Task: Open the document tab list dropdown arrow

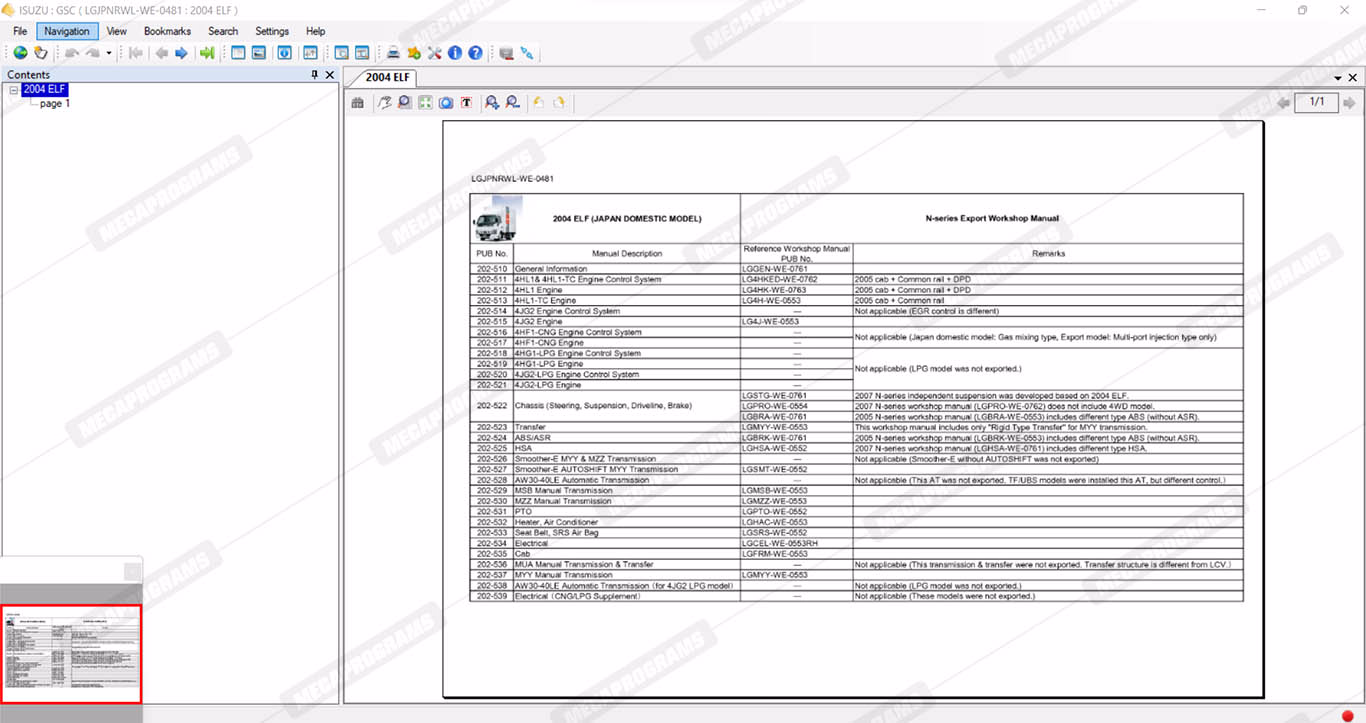Action: (x=1339, y=78)
